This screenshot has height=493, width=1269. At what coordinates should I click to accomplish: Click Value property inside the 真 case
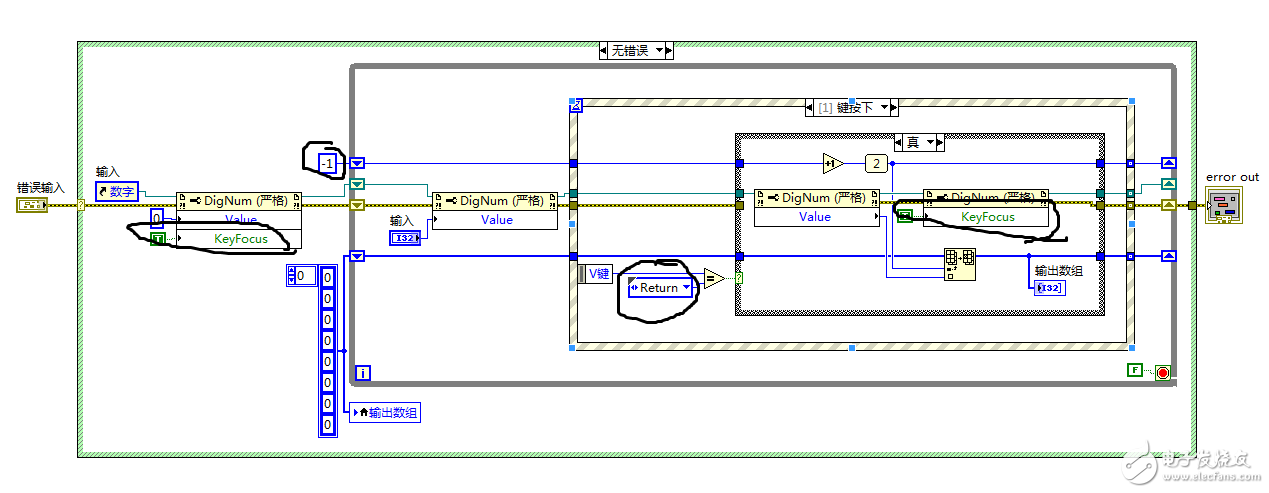817,216
